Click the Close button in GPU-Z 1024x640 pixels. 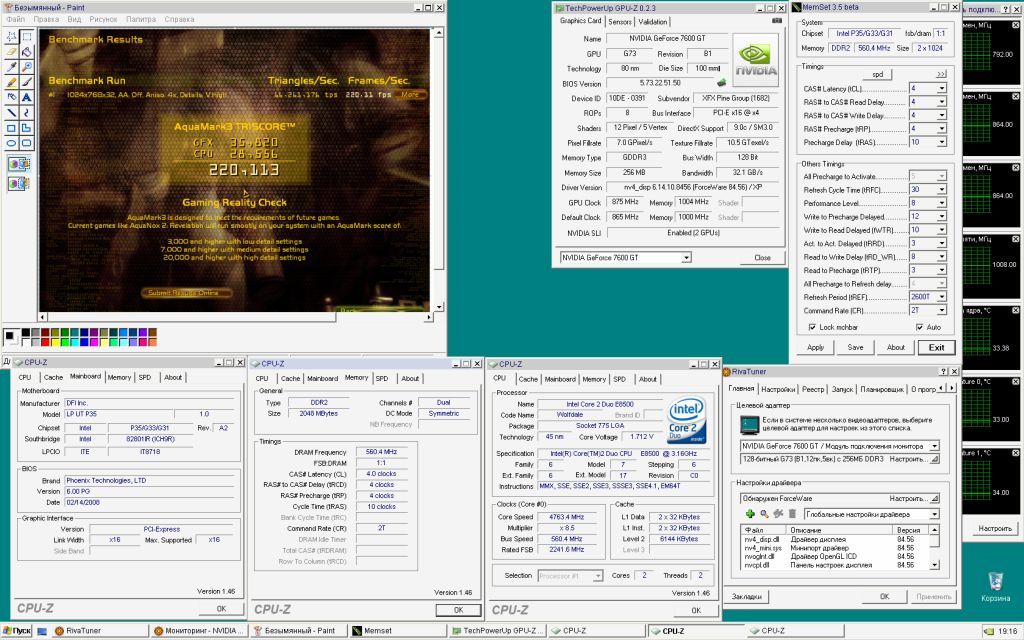pyautogui.click(x=762, y=257)
